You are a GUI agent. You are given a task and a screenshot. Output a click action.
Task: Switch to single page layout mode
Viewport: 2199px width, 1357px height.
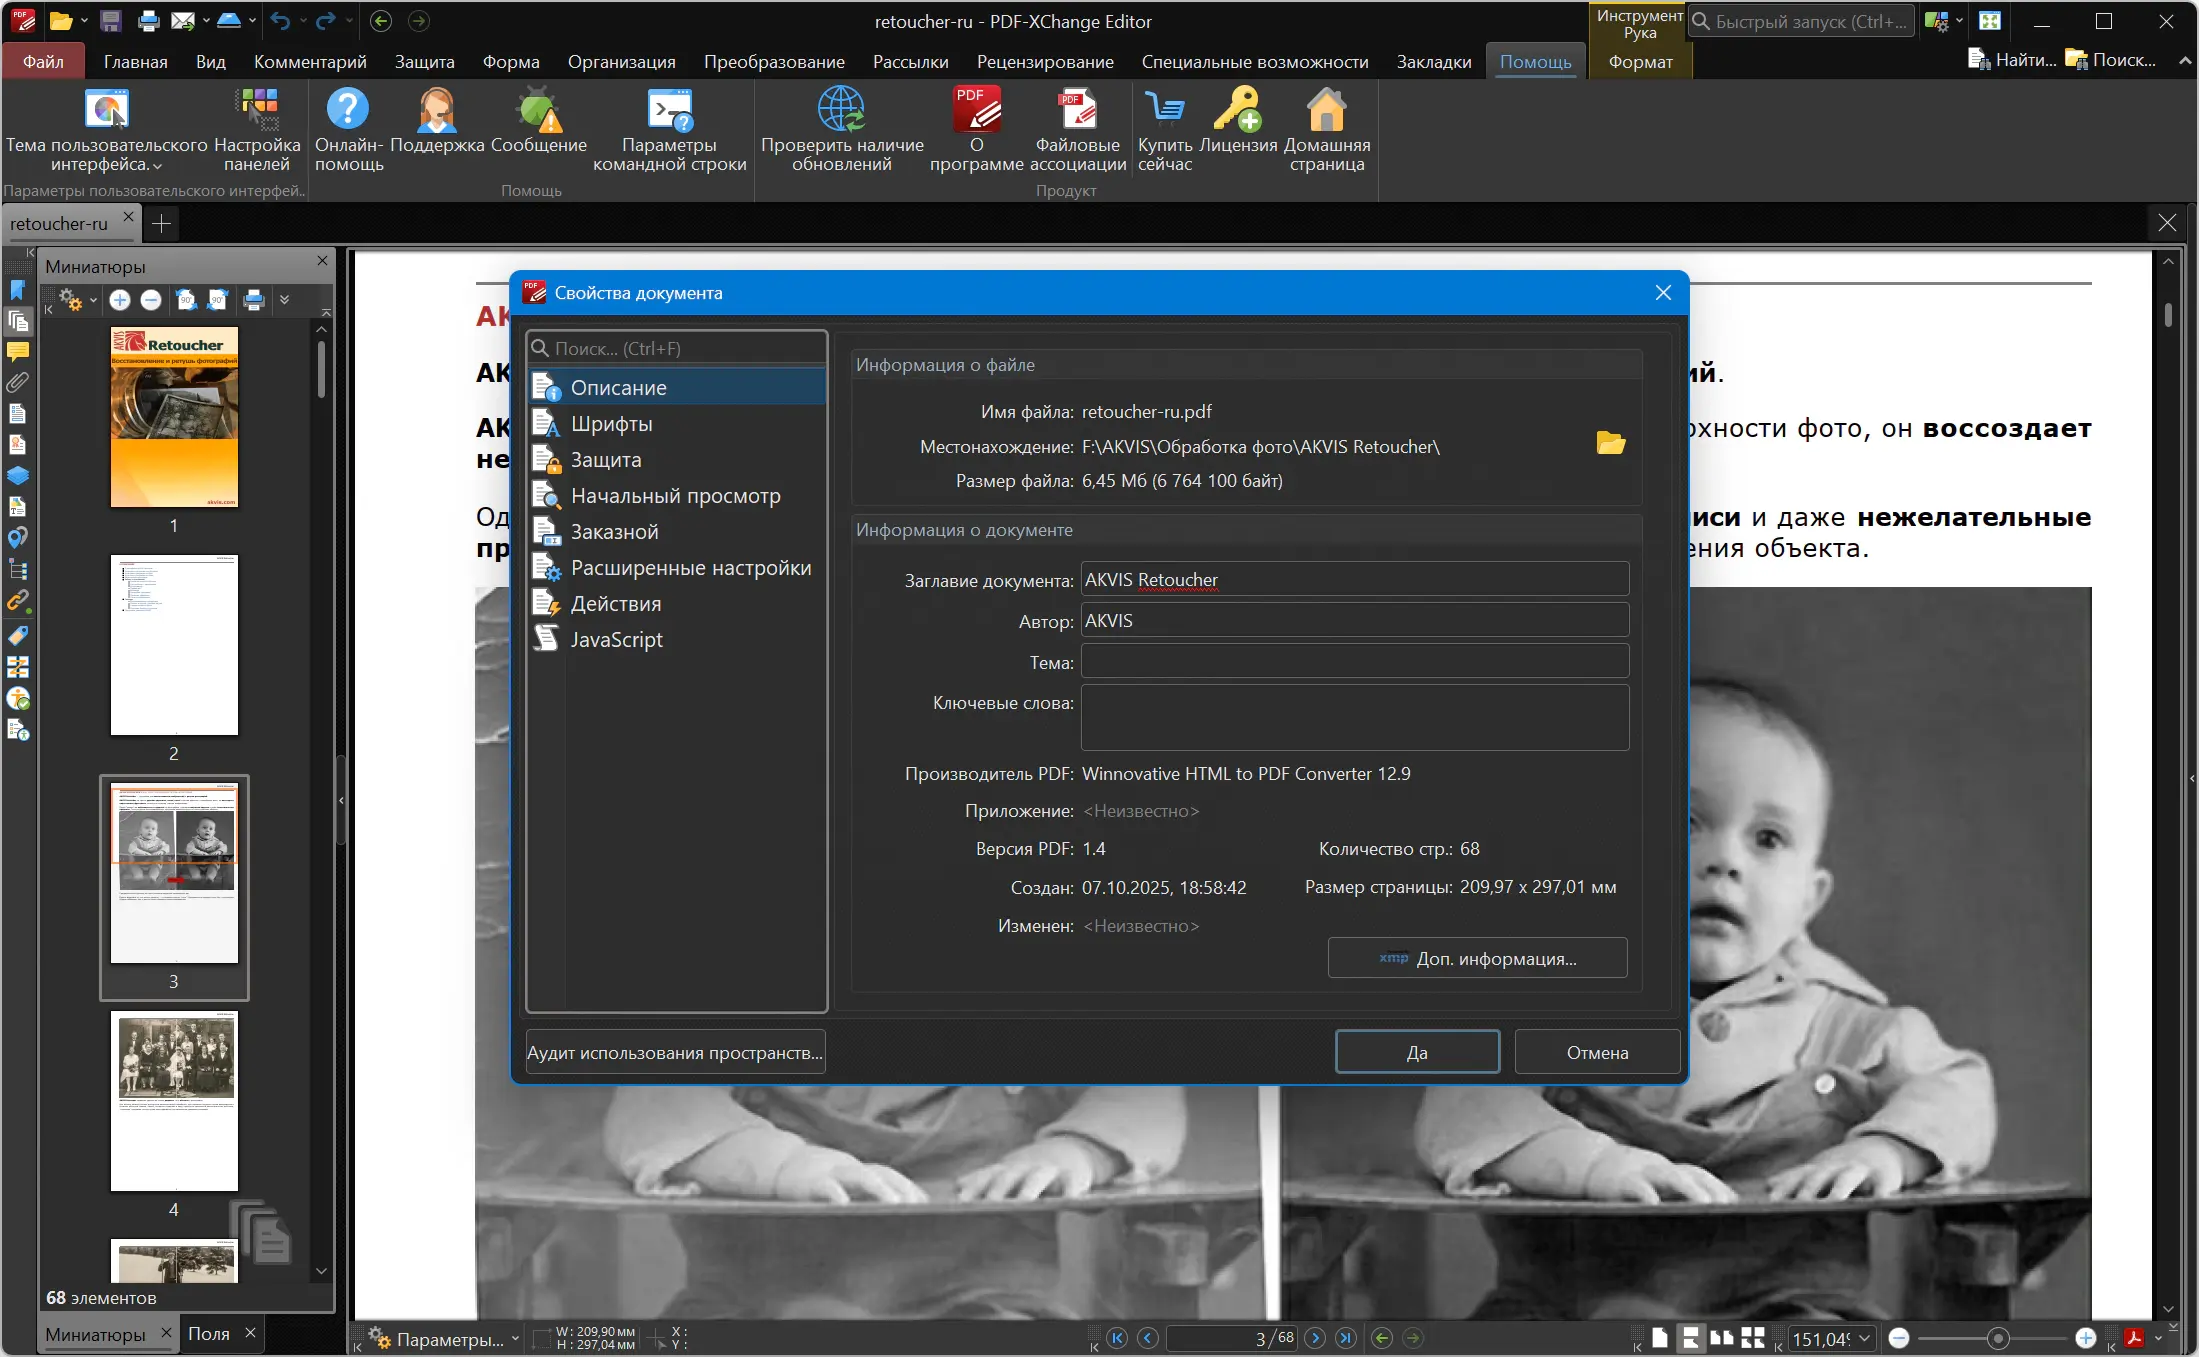point(1660,1338)
